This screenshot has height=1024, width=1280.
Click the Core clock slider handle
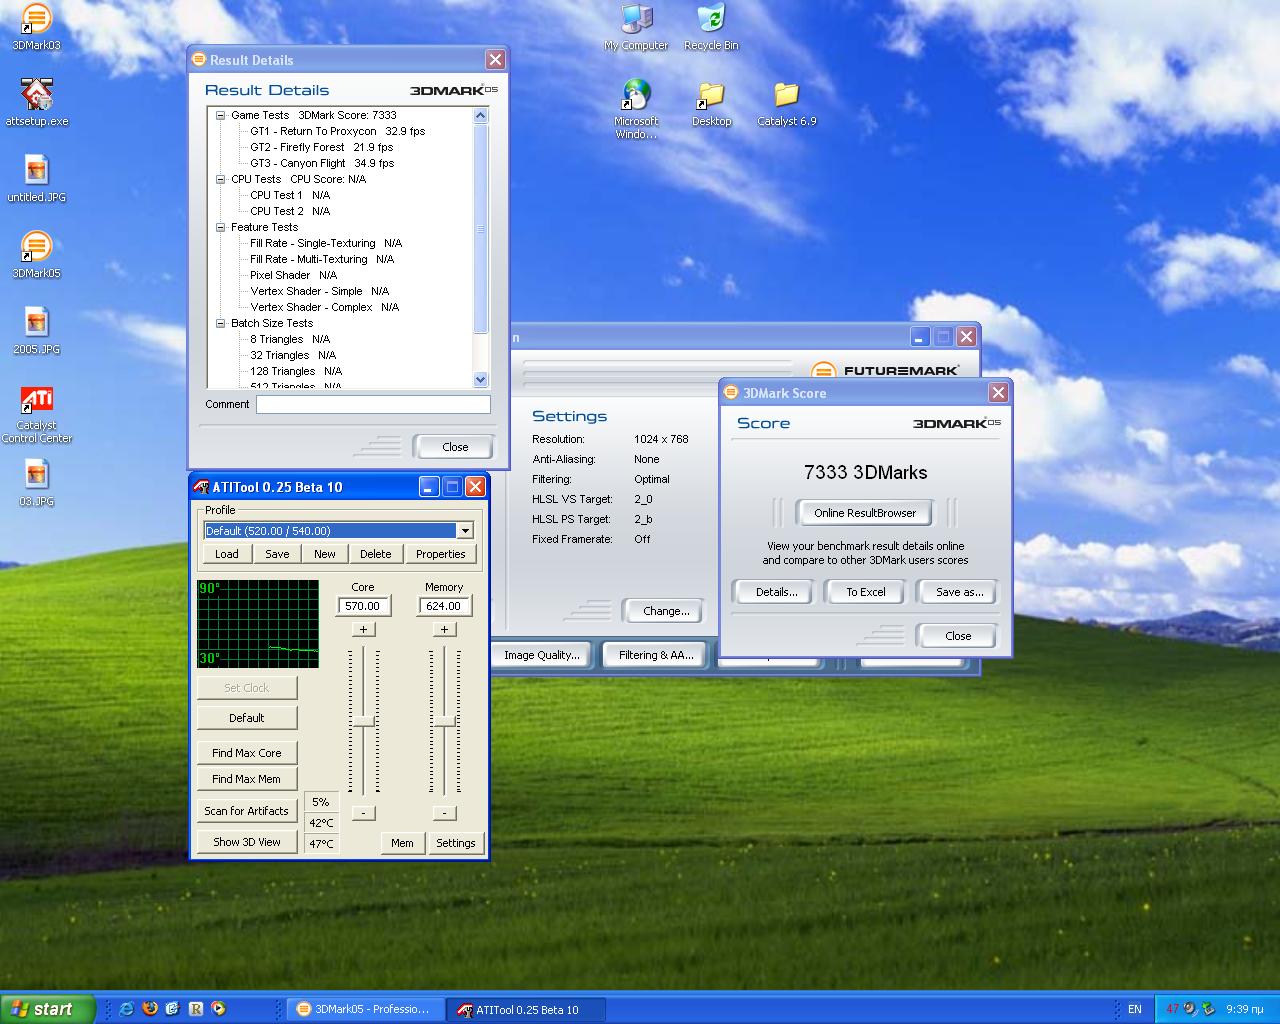(364, 721)
